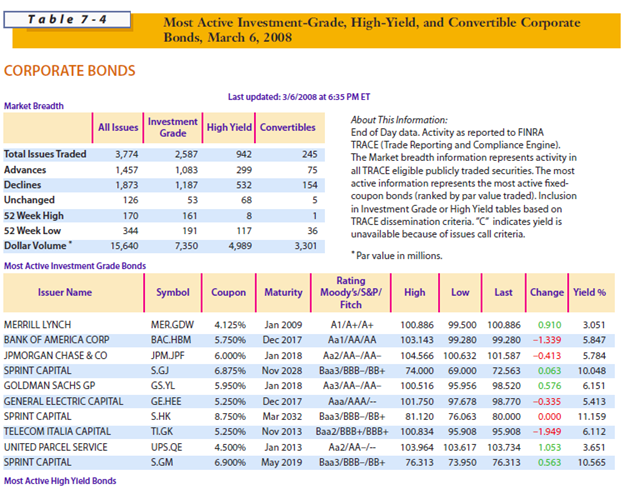Click symbol GS.YL
The image size is (624, 489).
tap(163, 386)
